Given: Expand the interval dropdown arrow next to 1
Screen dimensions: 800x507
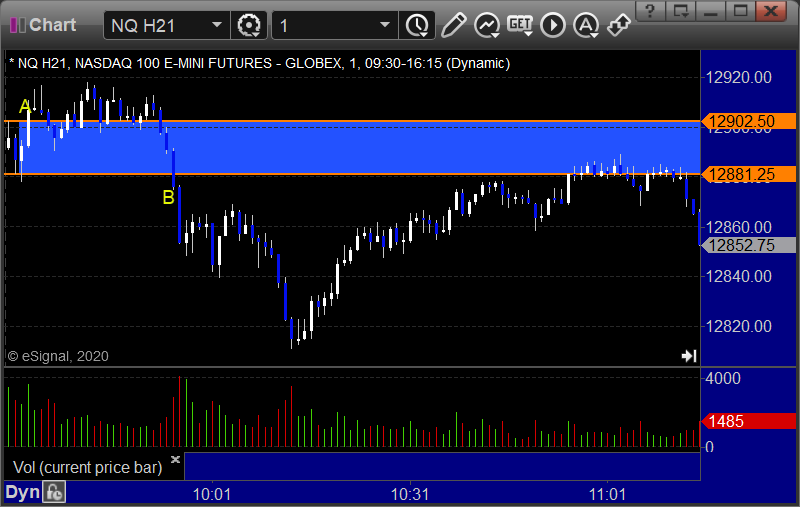Looking at the screenshot, I should coord(385,25).
